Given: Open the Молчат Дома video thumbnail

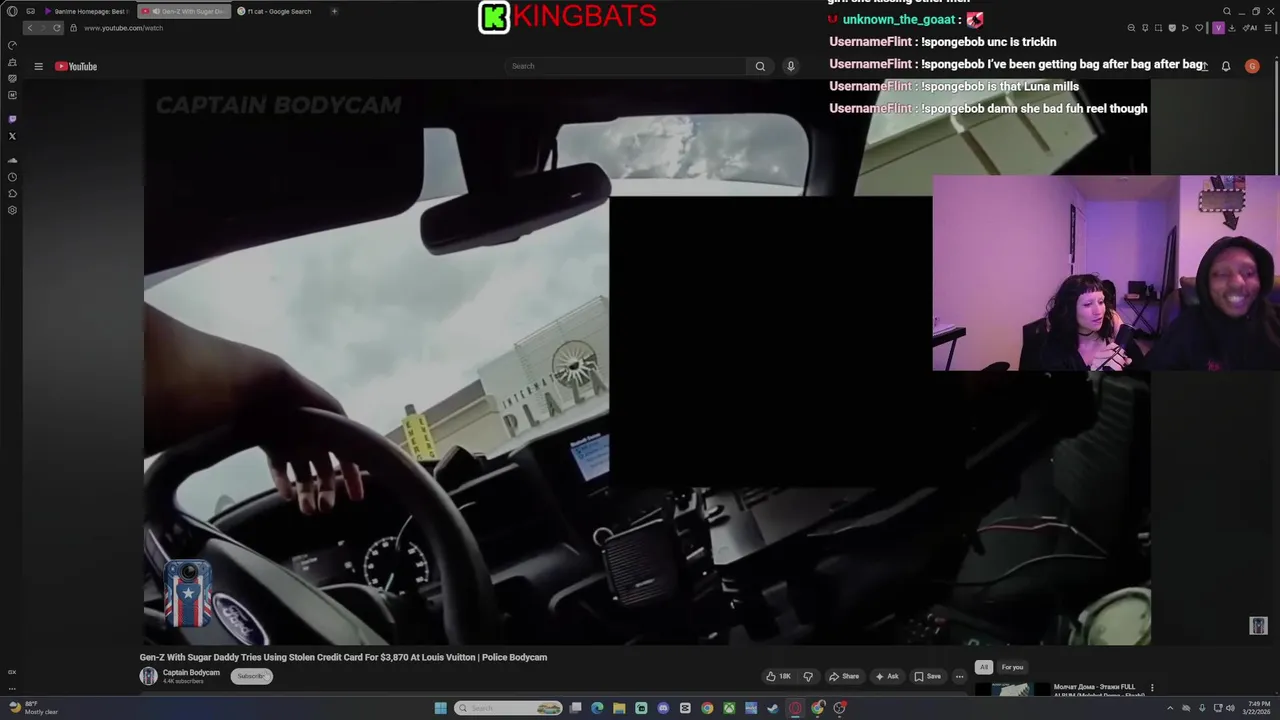Looking at the screenshot, I should 1011,690.
